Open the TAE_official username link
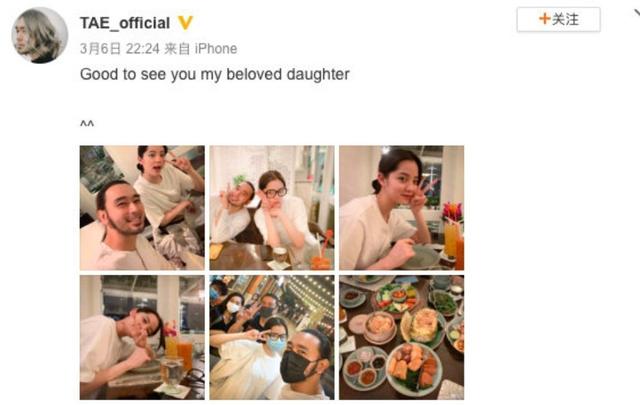Screen dimensions: 640x405 (125, 23)
